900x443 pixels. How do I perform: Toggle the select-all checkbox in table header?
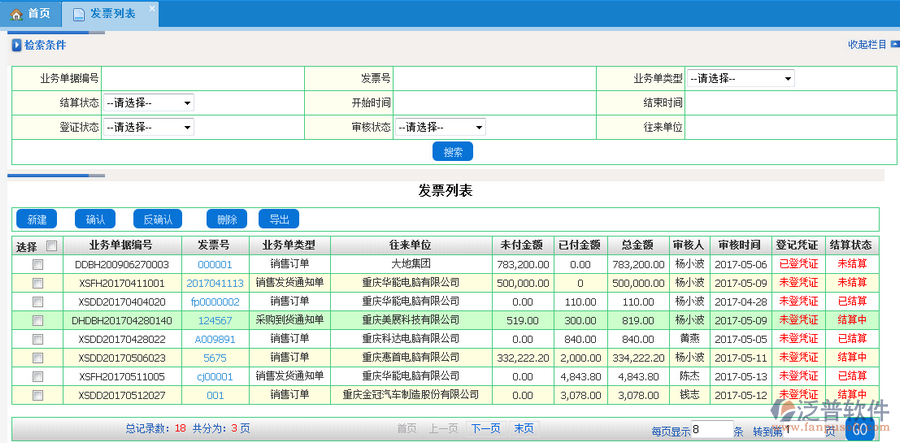pos(52,246)
